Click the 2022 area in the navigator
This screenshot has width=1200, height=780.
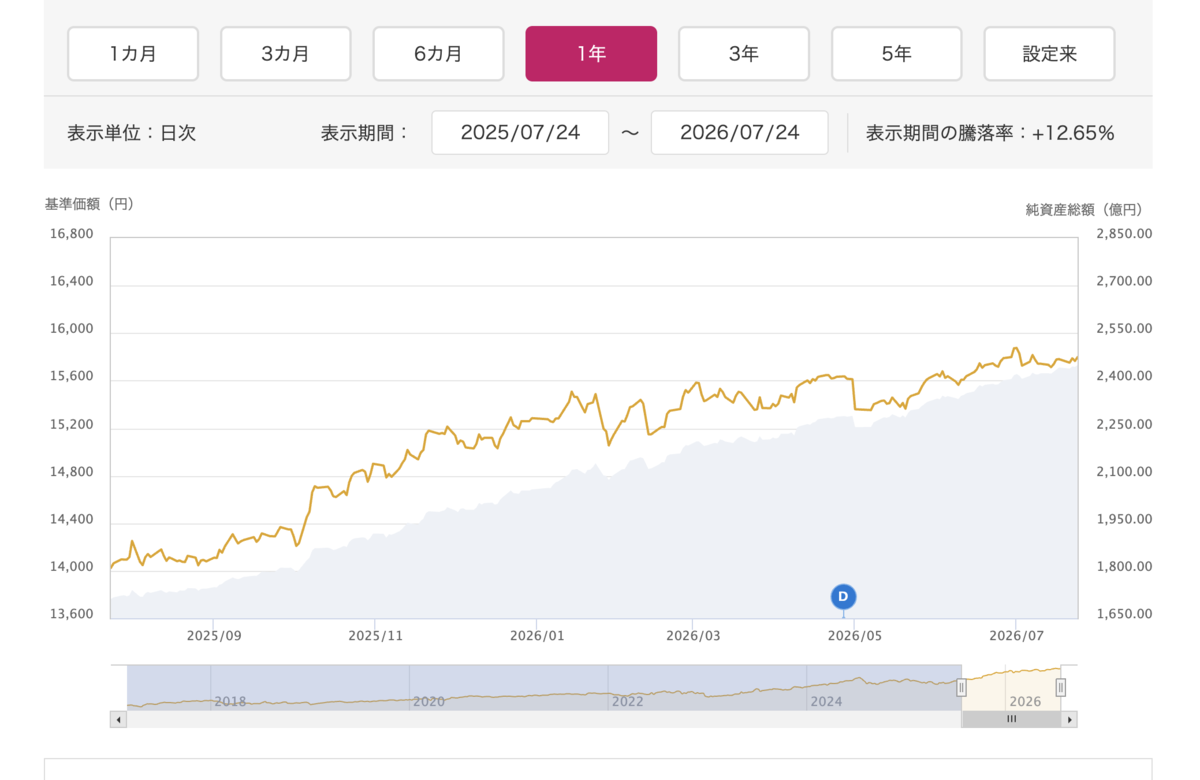click(627, 701)
